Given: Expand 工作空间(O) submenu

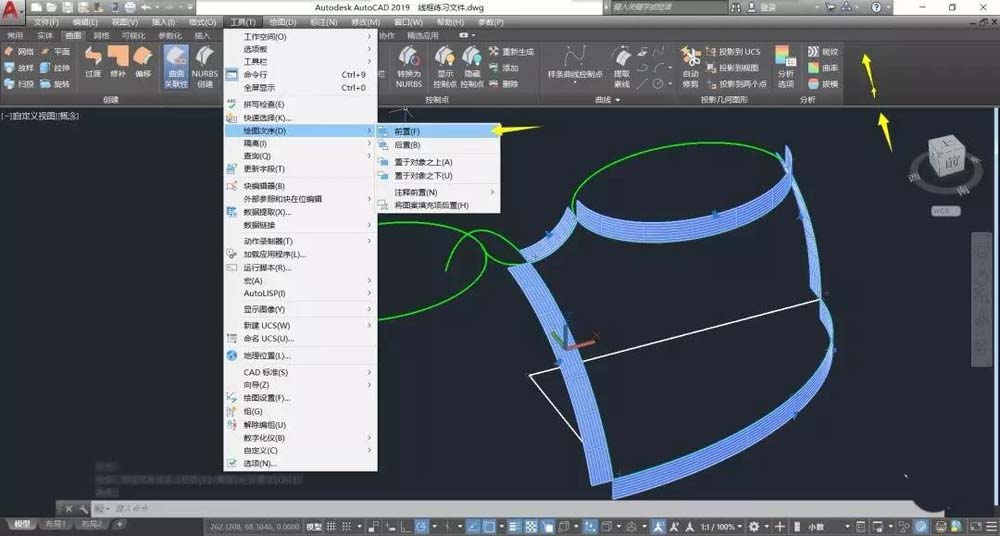Looking at the screenshot, I should coord(300,36).
